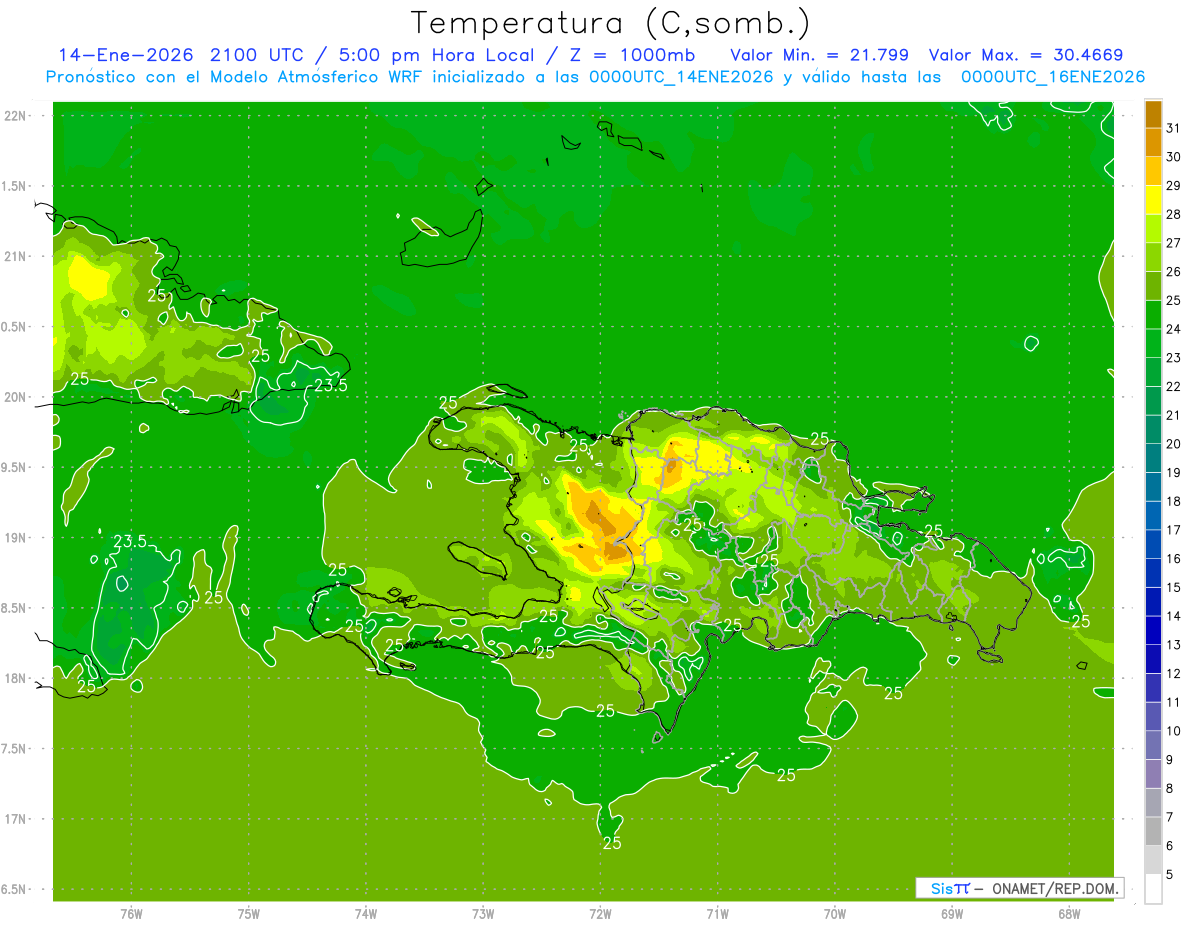Click the longitude label "68W"
Viewport: 1200px width, 927px height.
point(1069,914)
